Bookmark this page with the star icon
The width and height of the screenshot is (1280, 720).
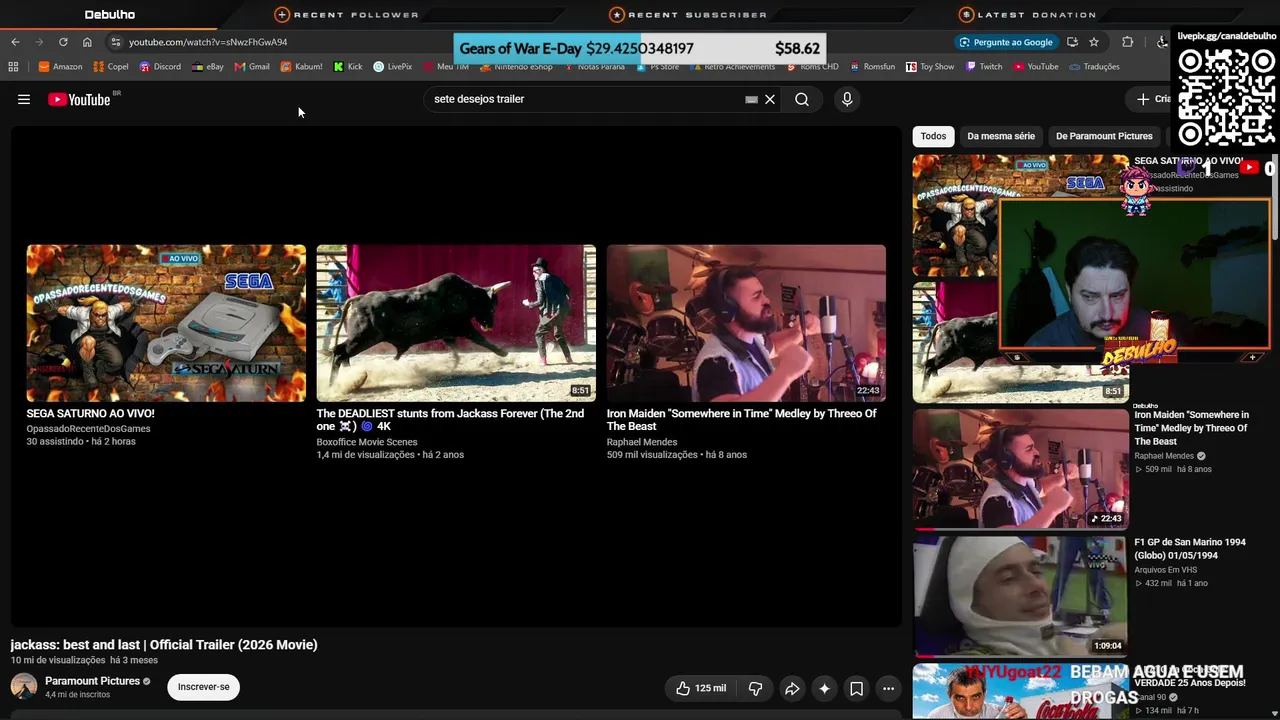1094,42
